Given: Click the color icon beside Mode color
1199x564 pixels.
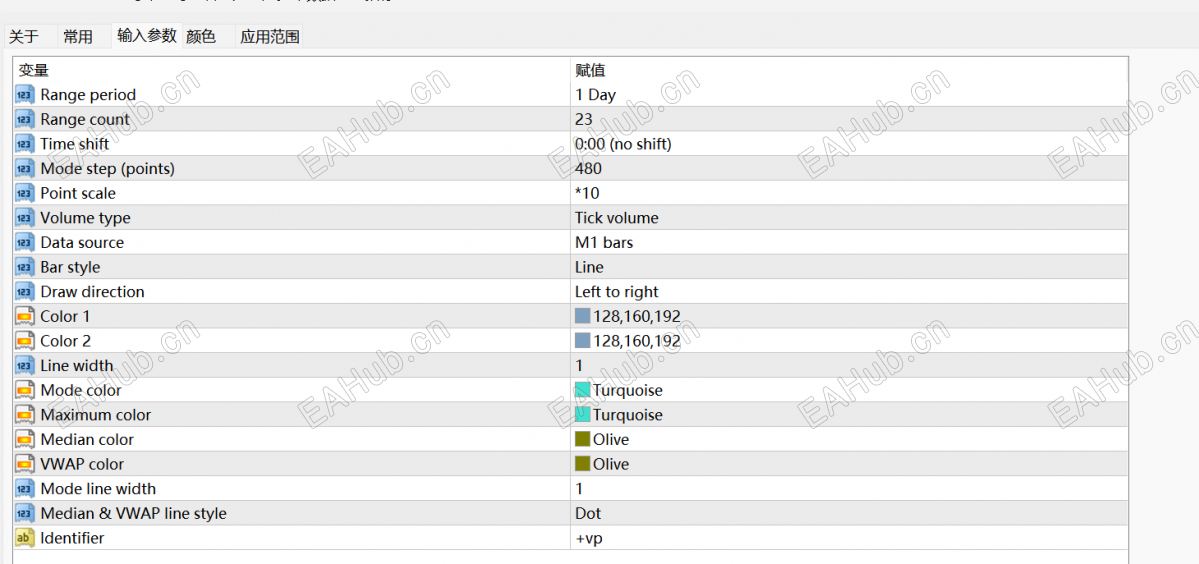Looking at the screenshot, I should 25,390.
